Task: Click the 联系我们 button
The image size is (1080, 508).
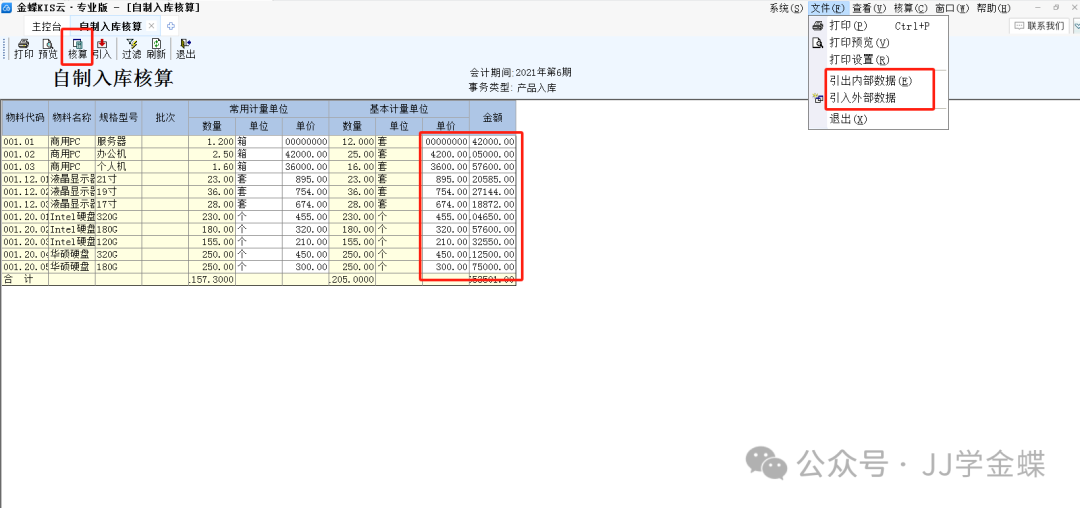Action: click(1038, 26)
